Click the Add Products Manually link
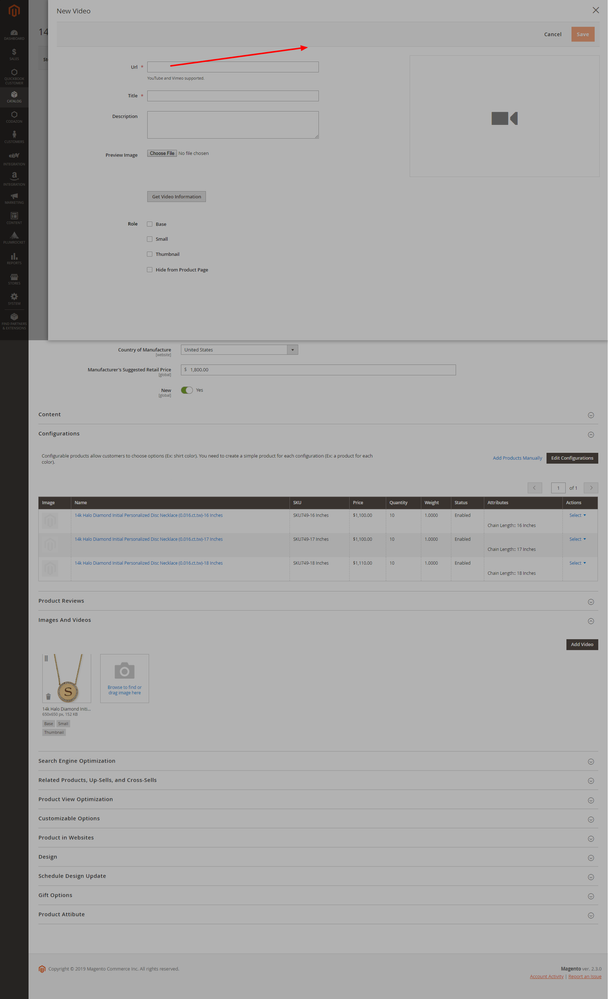608x999 pixels. pos(517,458)
